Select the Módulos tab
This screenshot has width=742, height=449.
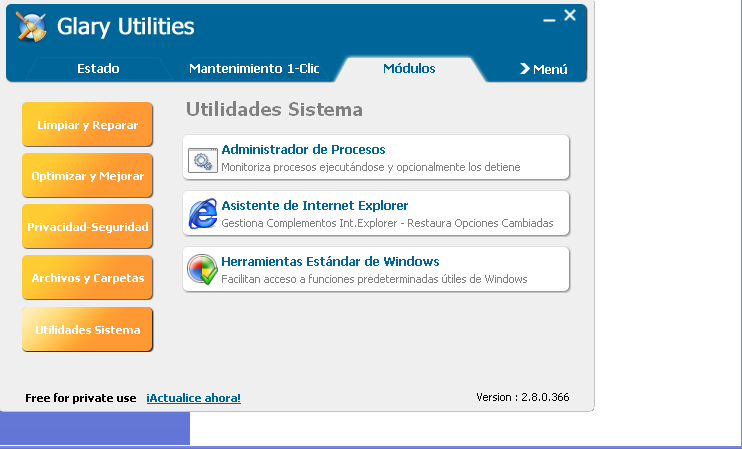409,69
